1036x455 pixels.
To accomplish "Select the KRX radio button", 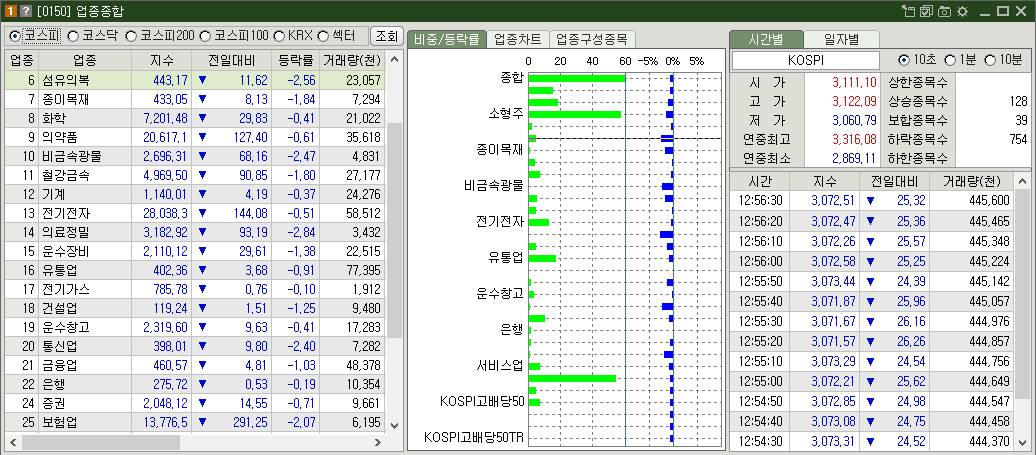I will (279, 35).
